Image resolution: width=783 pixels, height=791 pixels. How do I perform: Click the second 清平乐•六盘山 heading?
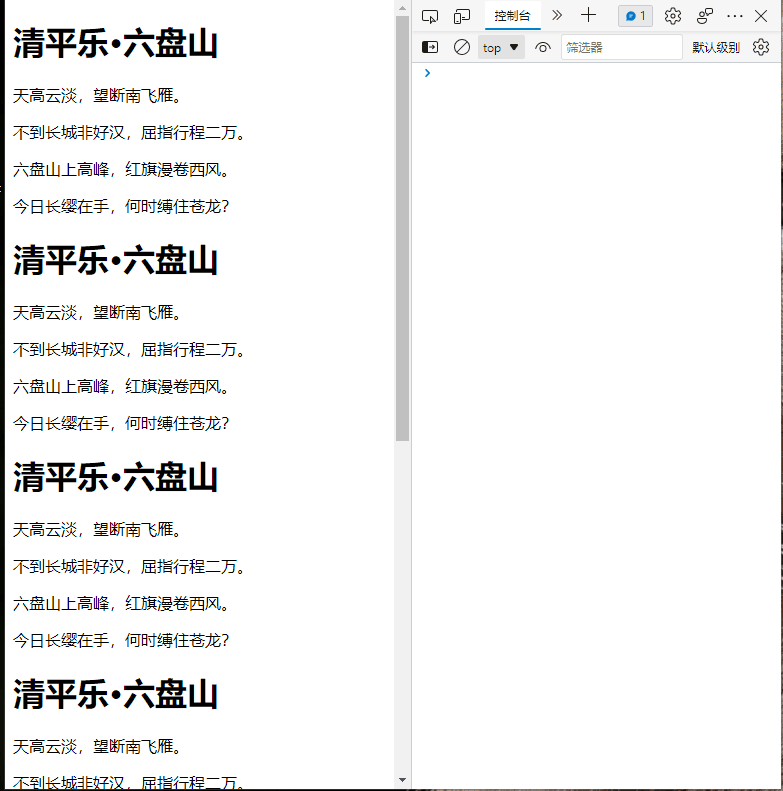pos(116,260)
